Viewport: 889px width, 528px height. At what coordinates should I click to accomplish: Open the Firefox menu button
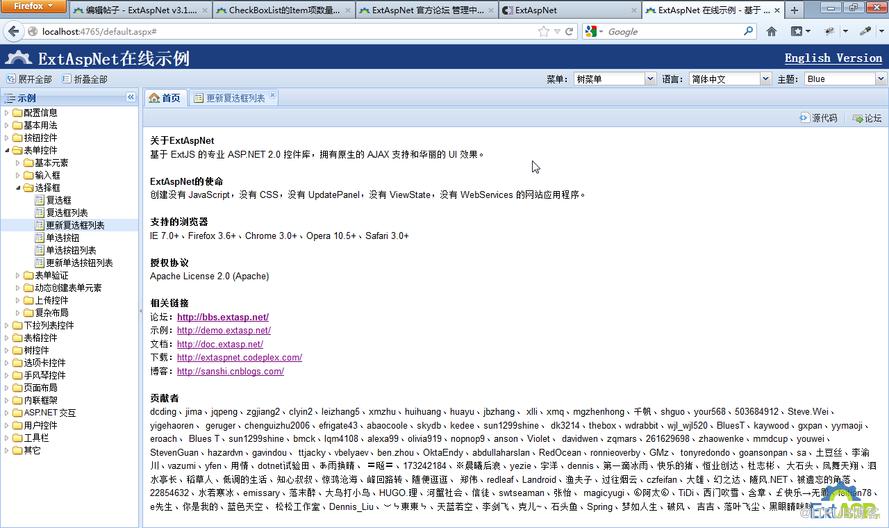pos(33,6)
